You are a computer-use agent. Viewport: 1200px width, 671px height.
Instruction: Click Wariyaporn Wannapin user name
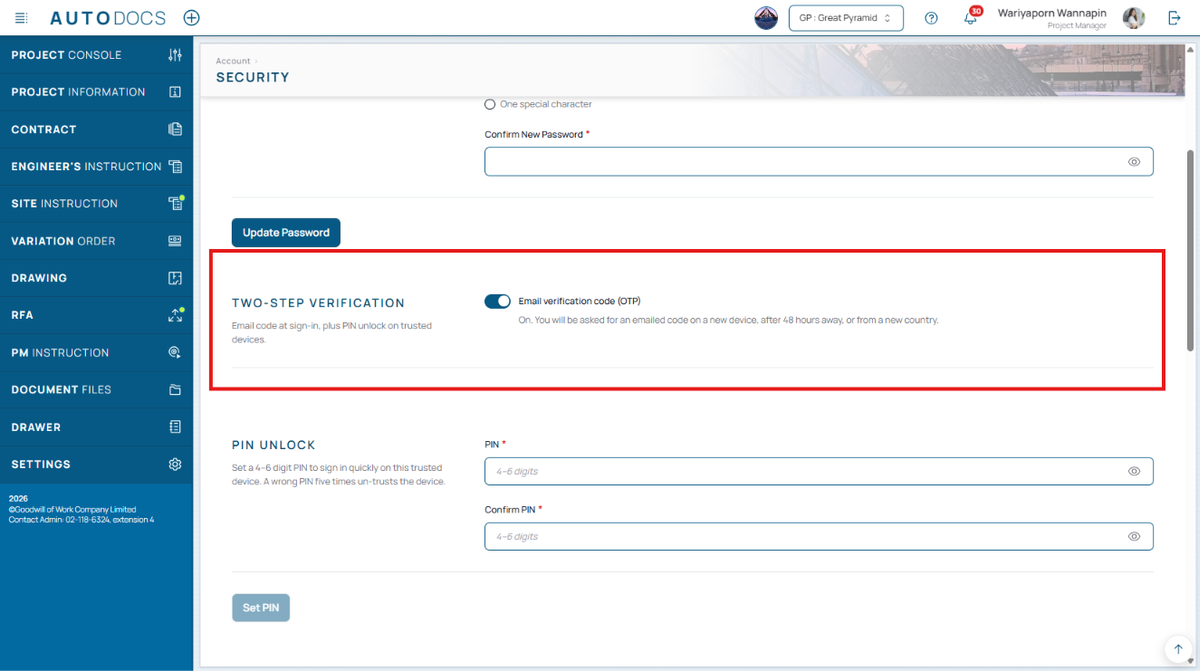coord(1052,13)
